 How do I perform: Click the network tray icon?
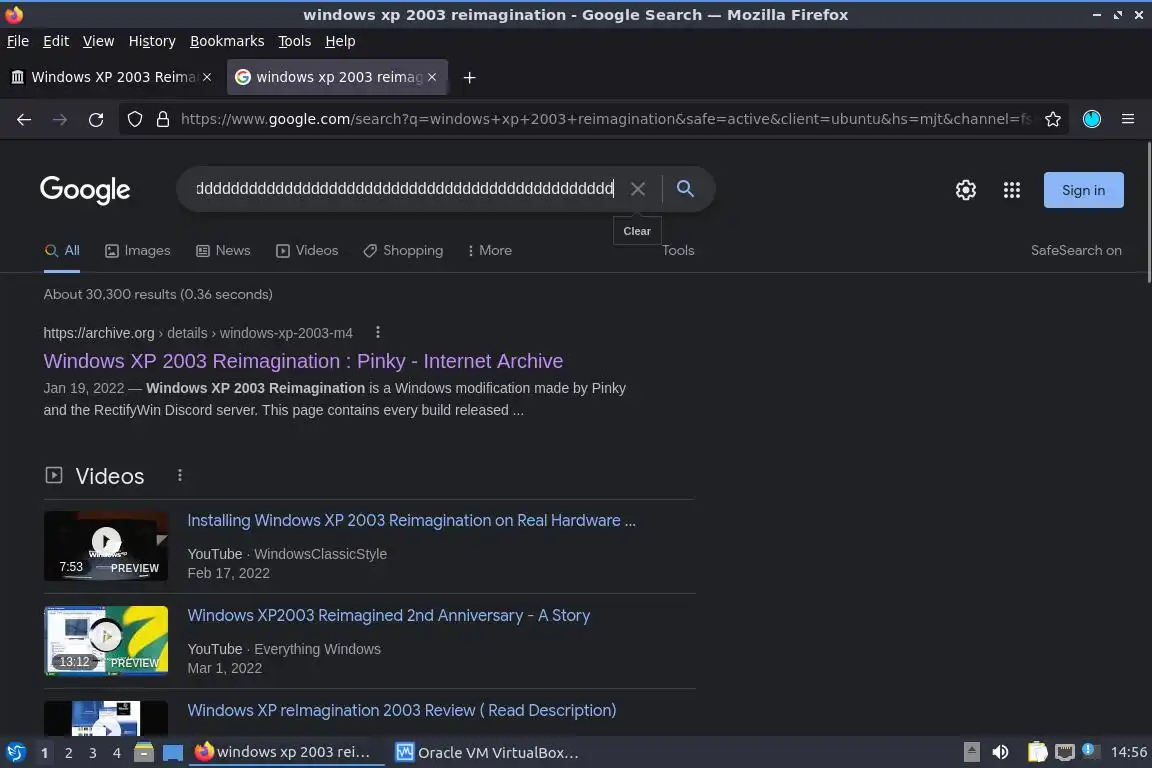pyautogui.click(x=1065, y=753)
